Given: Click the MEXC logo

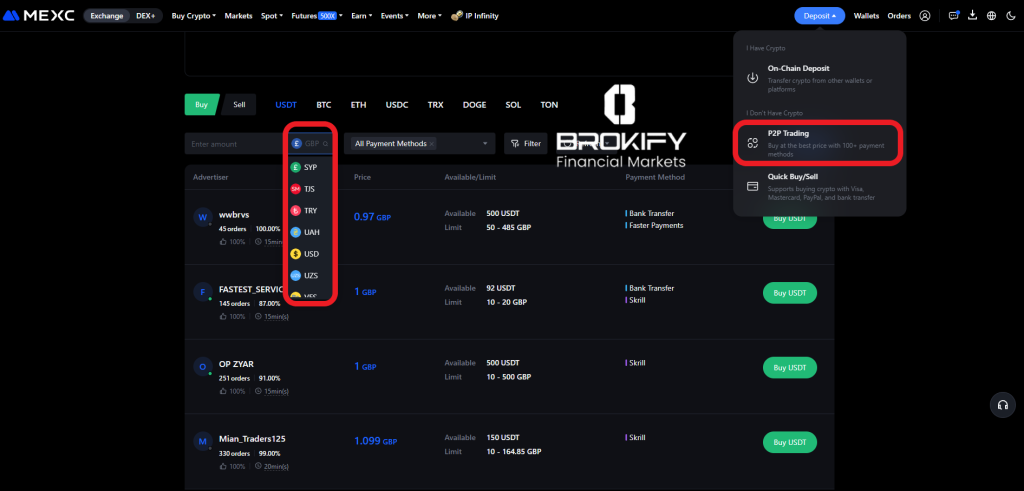Looking at the screenshot, I should [38, 16].
